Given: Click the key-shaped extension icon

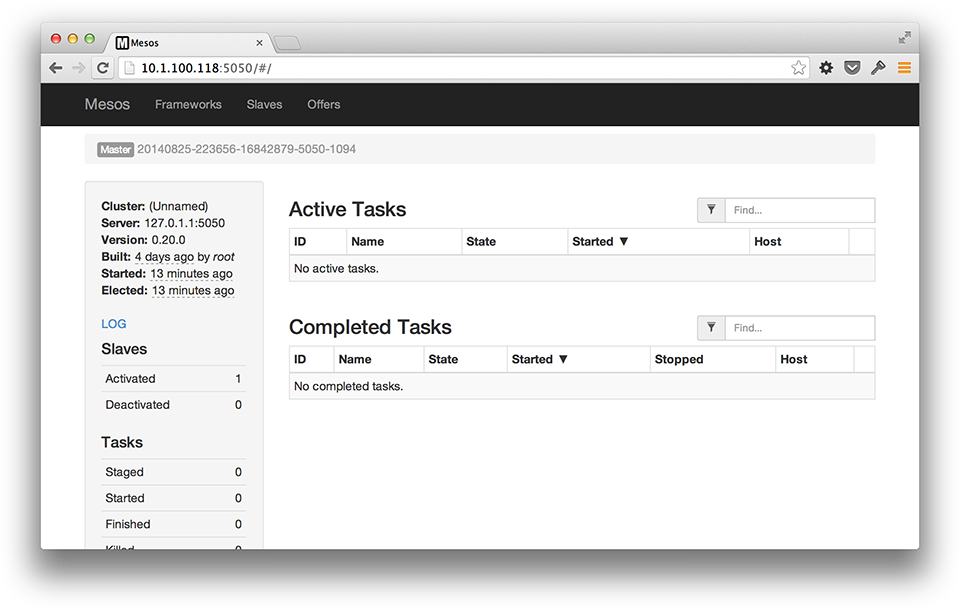Looking at the screenshot, I should [x=879, y=68].
